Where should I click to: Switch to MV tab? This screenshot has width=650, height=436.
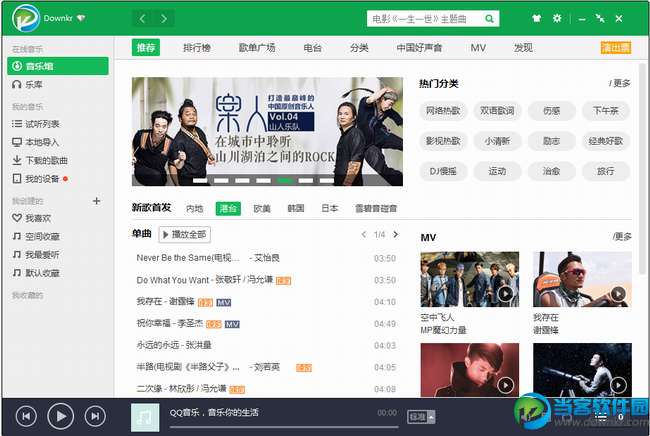tap(478, 48)
